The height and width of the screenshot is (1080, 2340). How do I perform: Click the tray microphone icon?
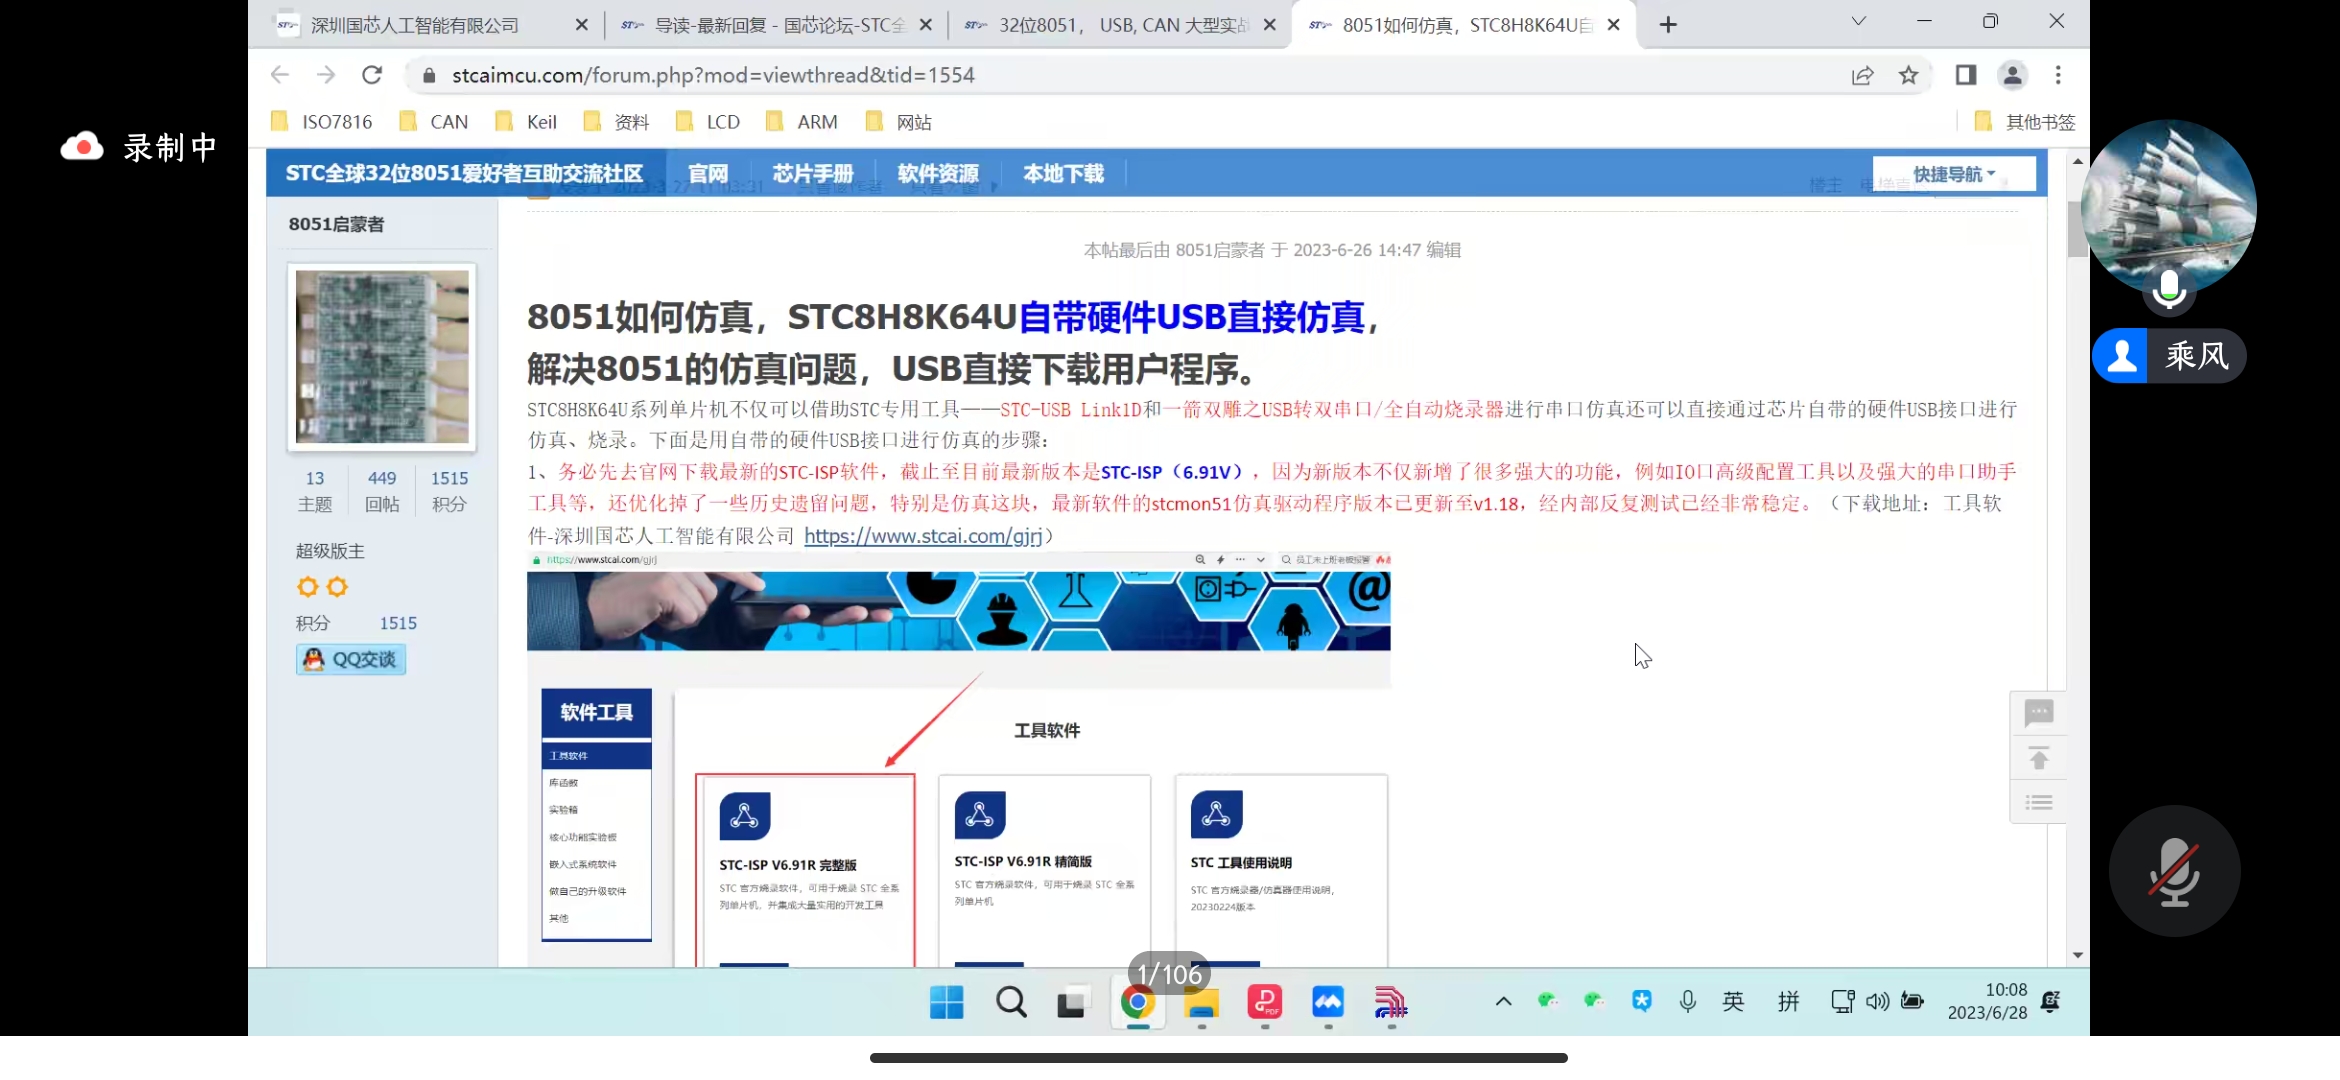[1688, 1002]
